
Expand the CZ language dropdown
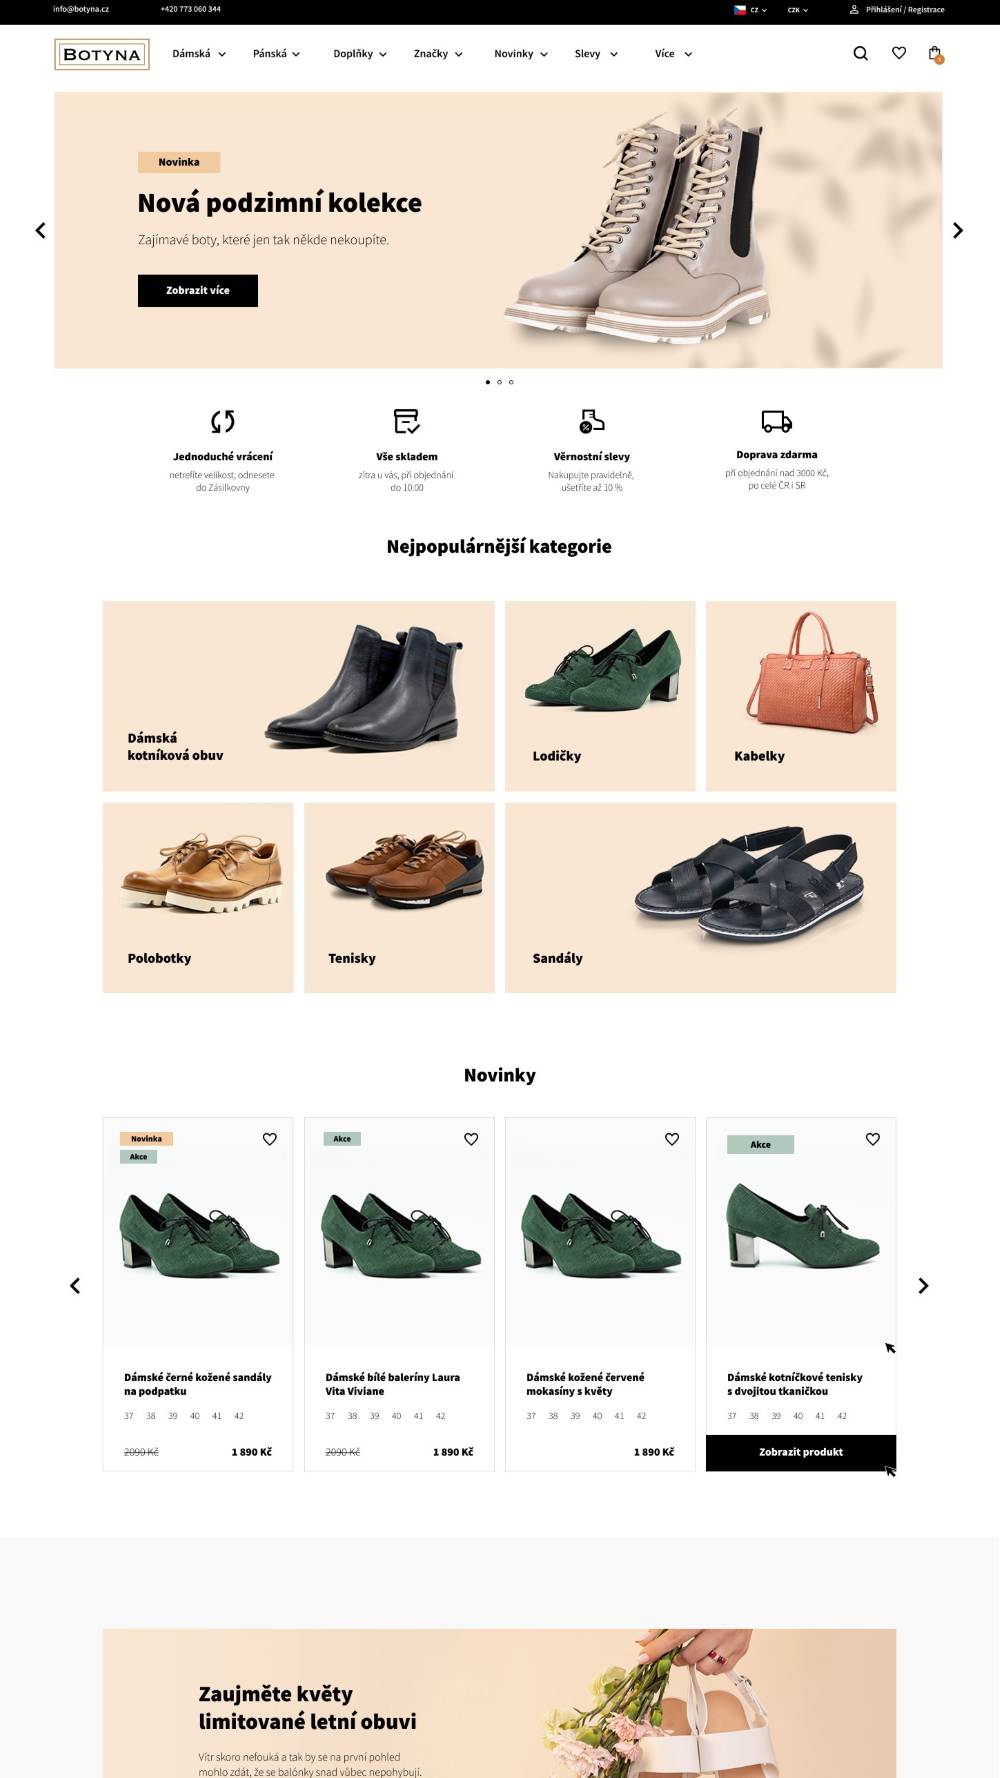(x=751, y=10)
